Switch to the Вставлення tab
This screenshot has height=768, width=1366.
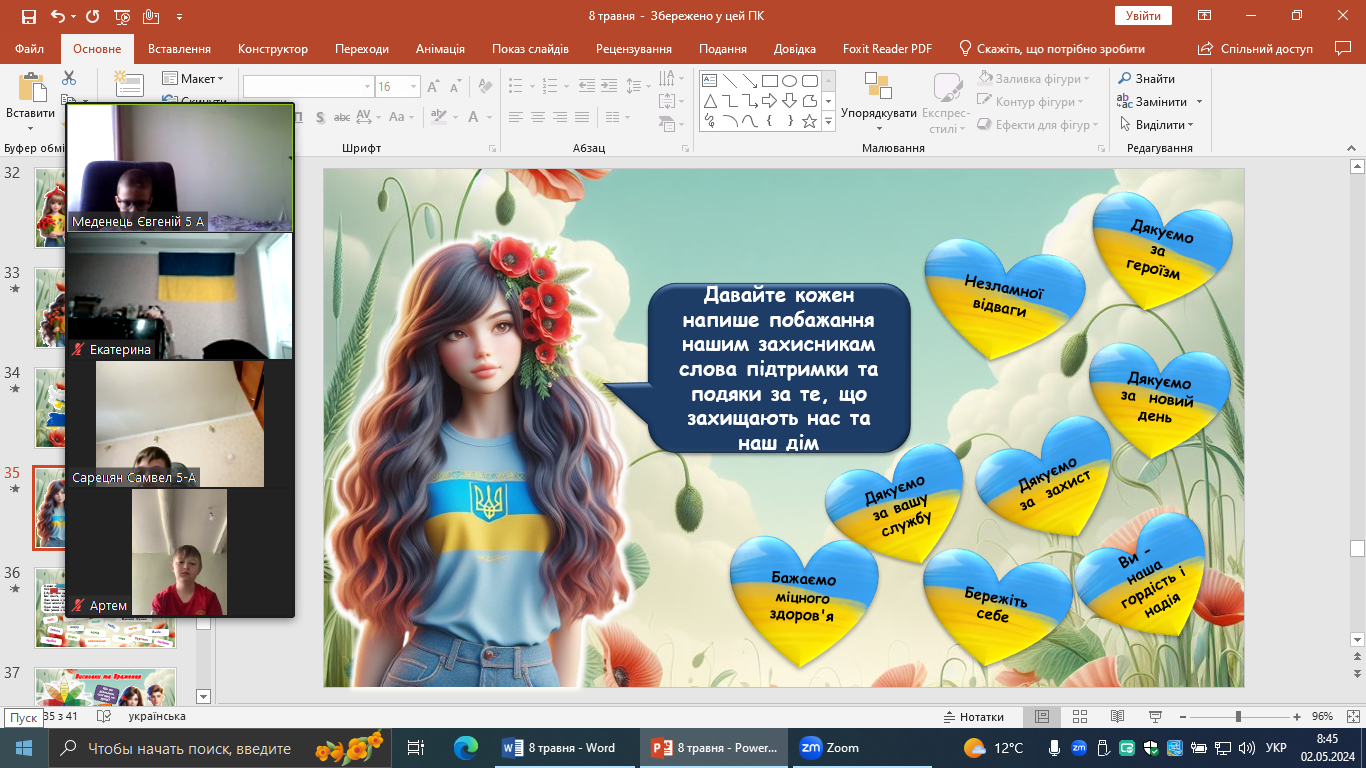click(x=179, y=49)
